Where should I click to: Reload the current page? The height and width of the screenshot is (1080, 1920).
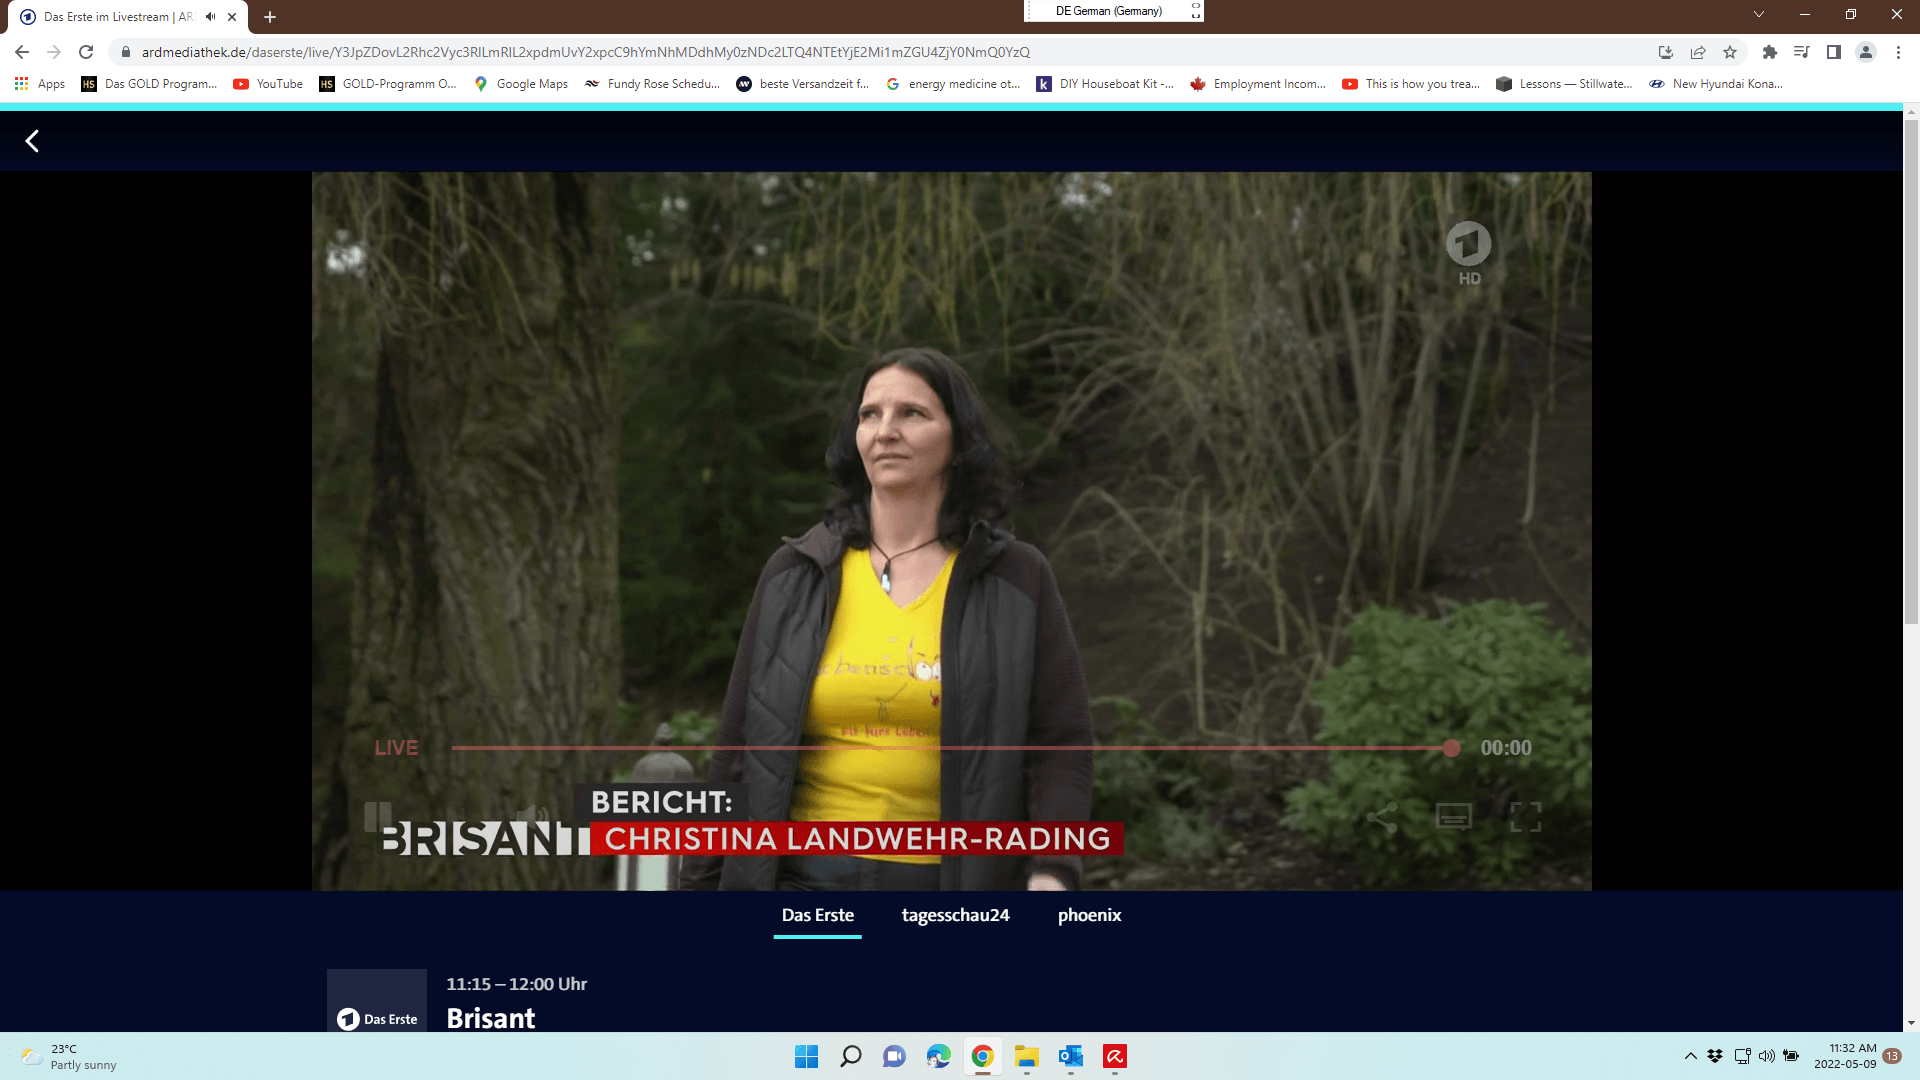(x=86, y=52)
